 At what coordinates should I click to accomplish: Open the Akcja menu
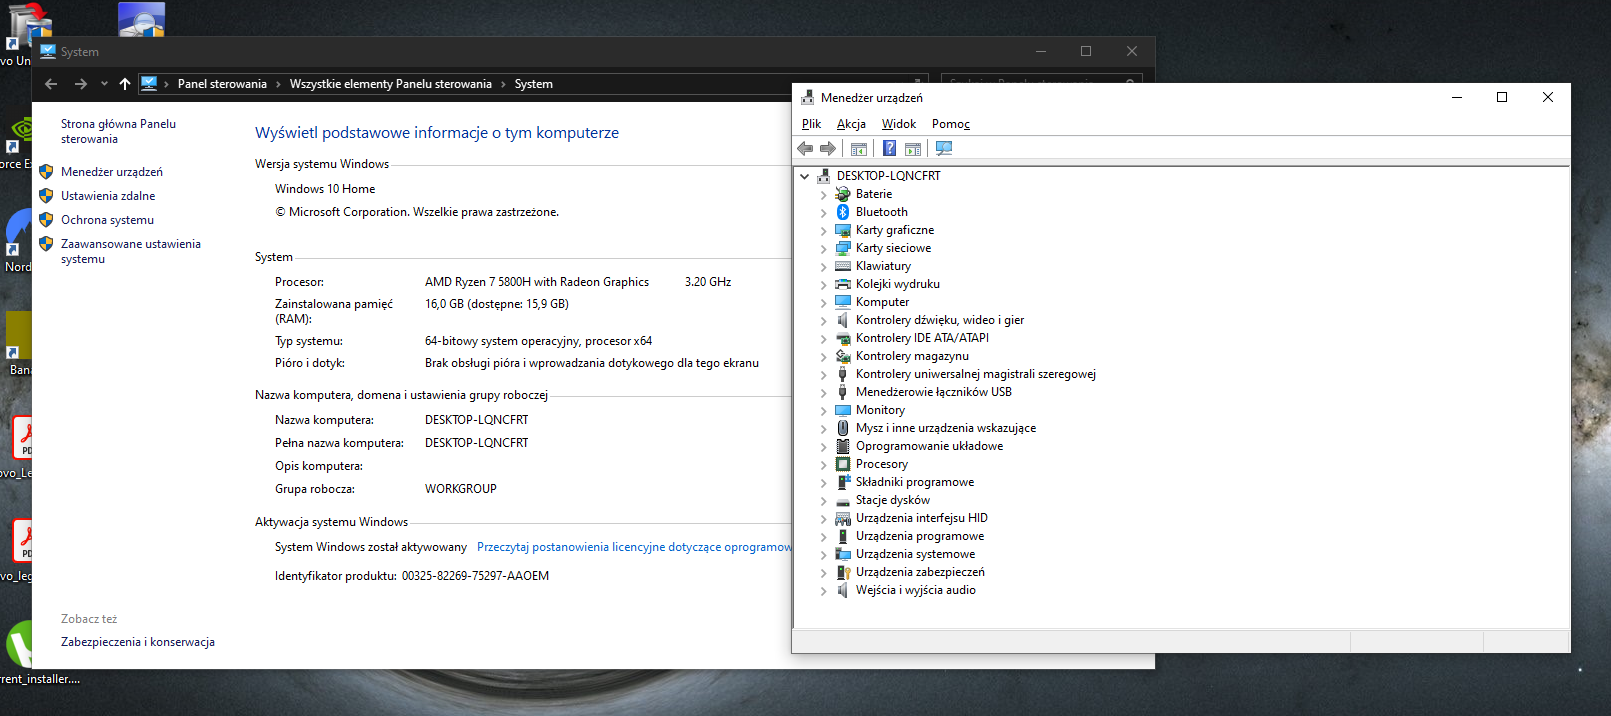click(851, 124)
